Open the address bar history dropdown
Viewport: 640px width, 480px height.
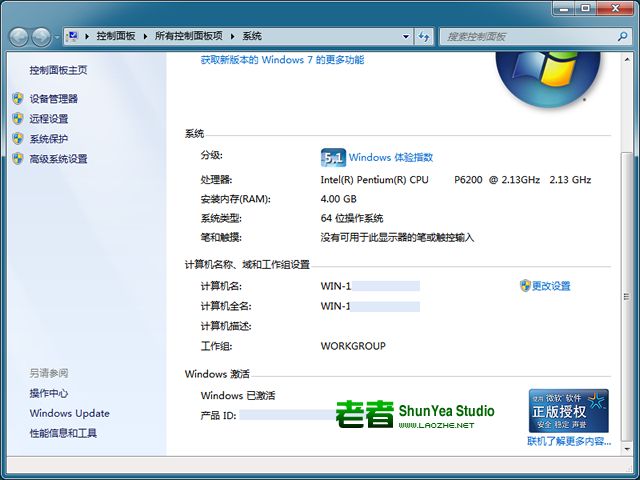point(406,36)
